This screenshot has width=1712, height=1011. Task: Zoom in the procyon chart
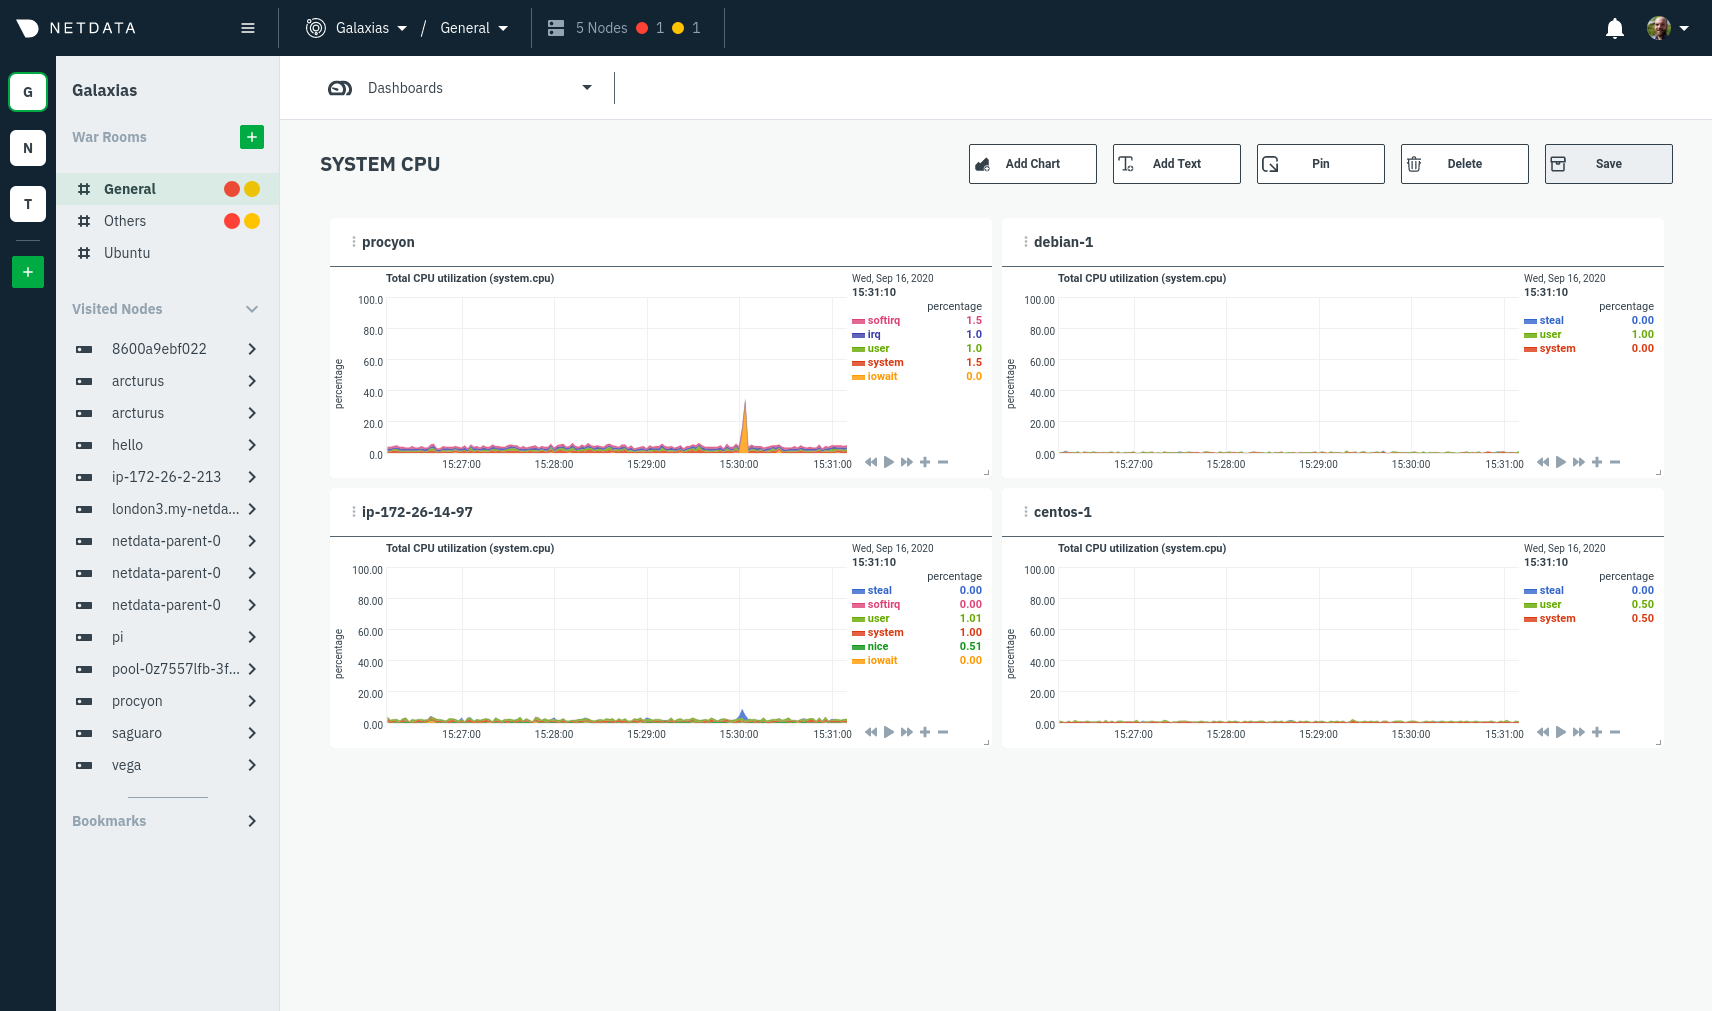pyautogui.click(x=925, y=462)
